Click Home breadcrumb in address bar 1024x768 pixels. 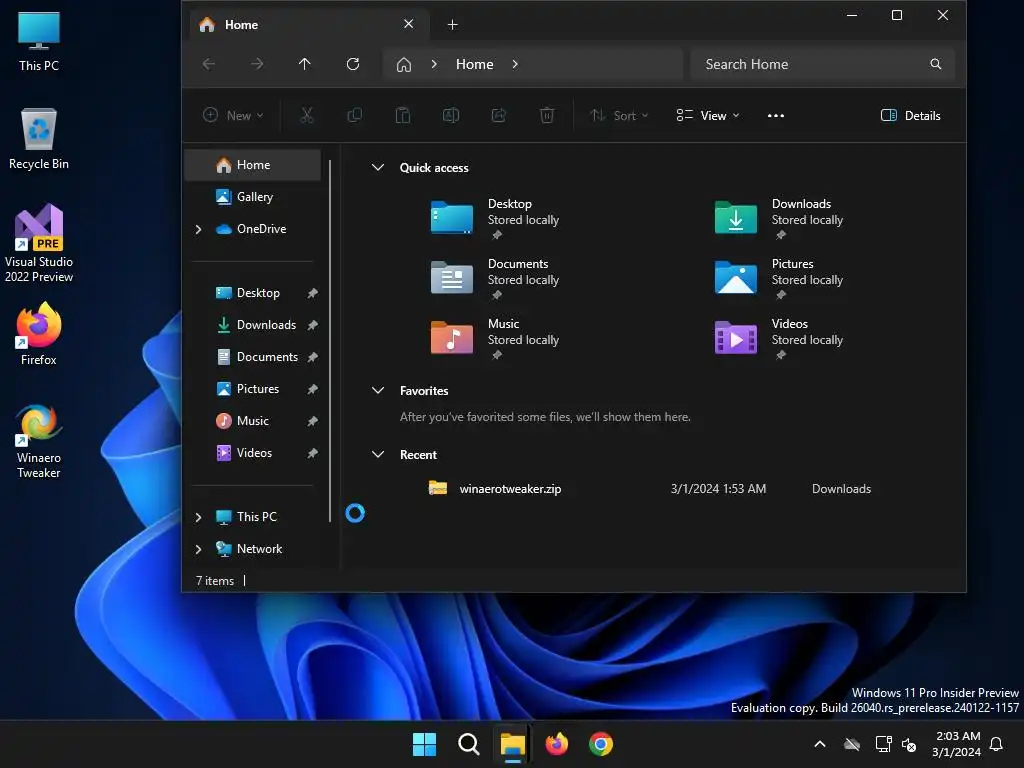click(475, 64)
